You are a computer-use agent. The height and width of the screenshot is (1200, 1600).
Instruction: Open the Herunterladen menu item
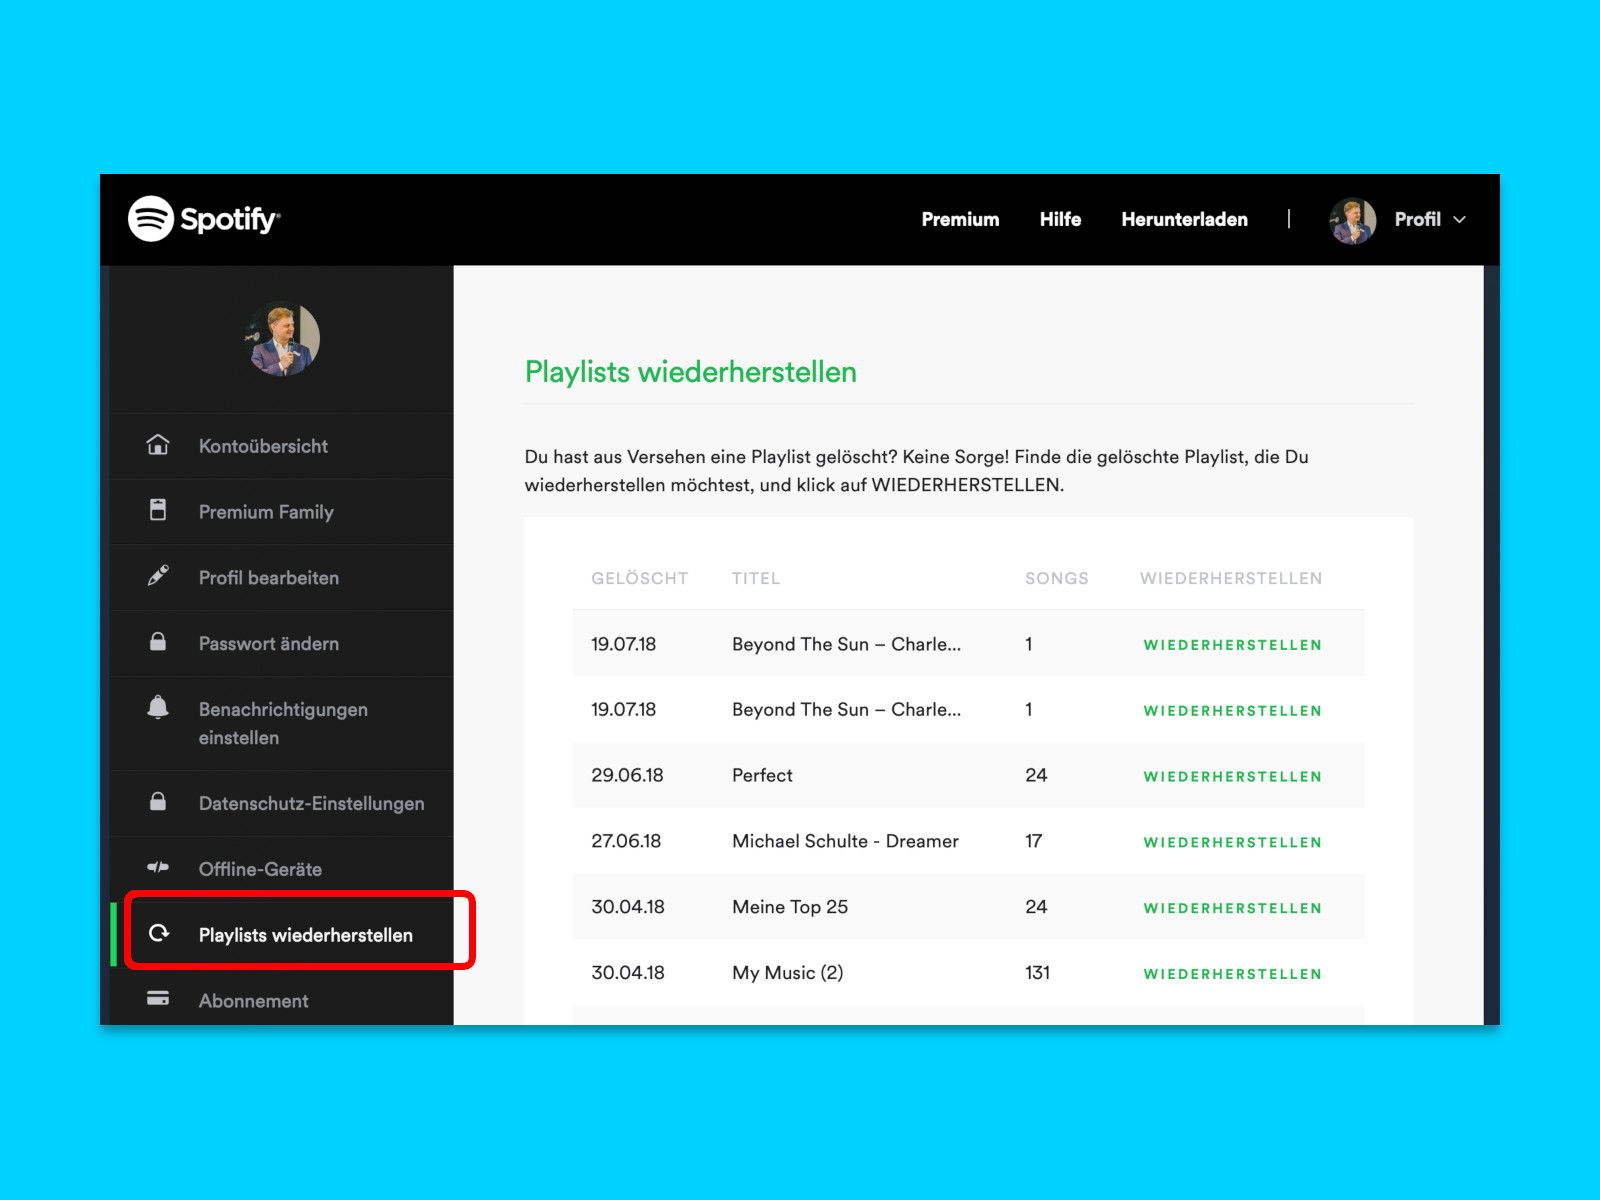pos(1184,219)
